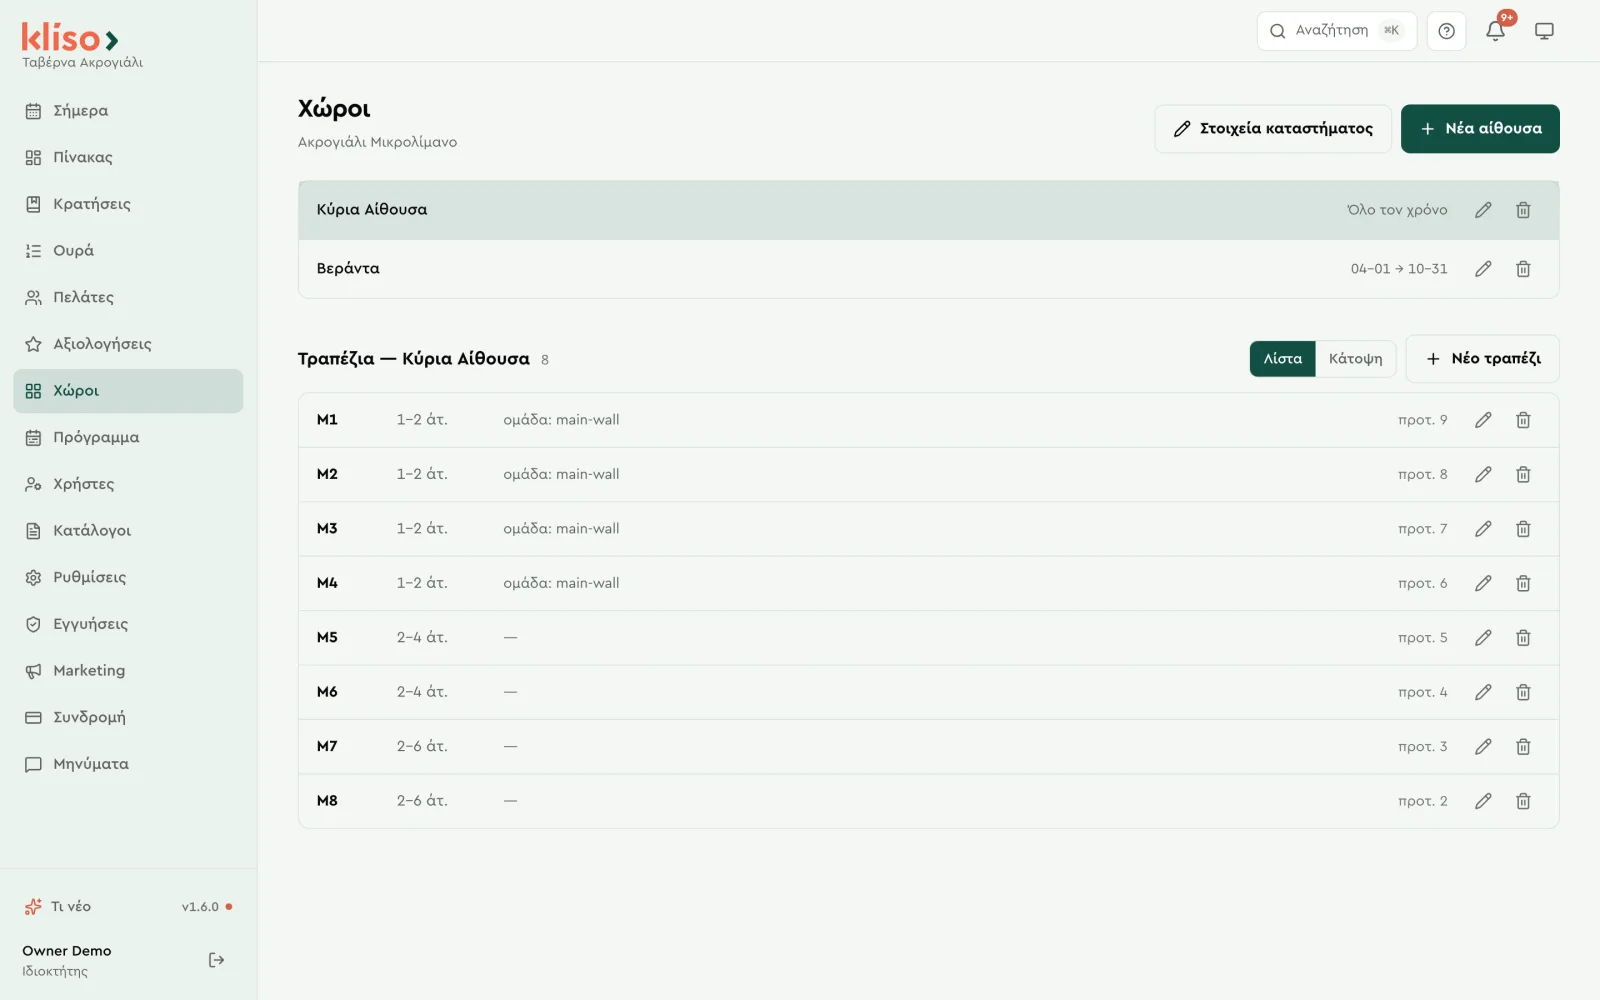Log out using the exit icon
The width and height of the screenshot is (1600, 1000).
point(216,960)
